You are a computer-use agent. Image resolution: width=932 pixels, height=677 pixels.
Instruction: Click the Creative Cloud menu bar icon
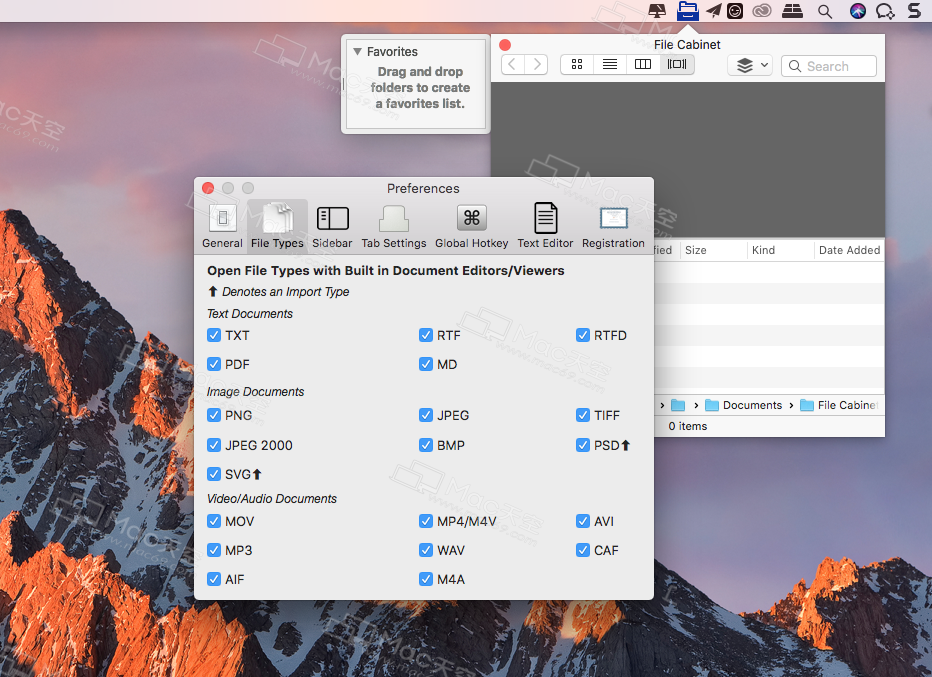tap(761, 11)
